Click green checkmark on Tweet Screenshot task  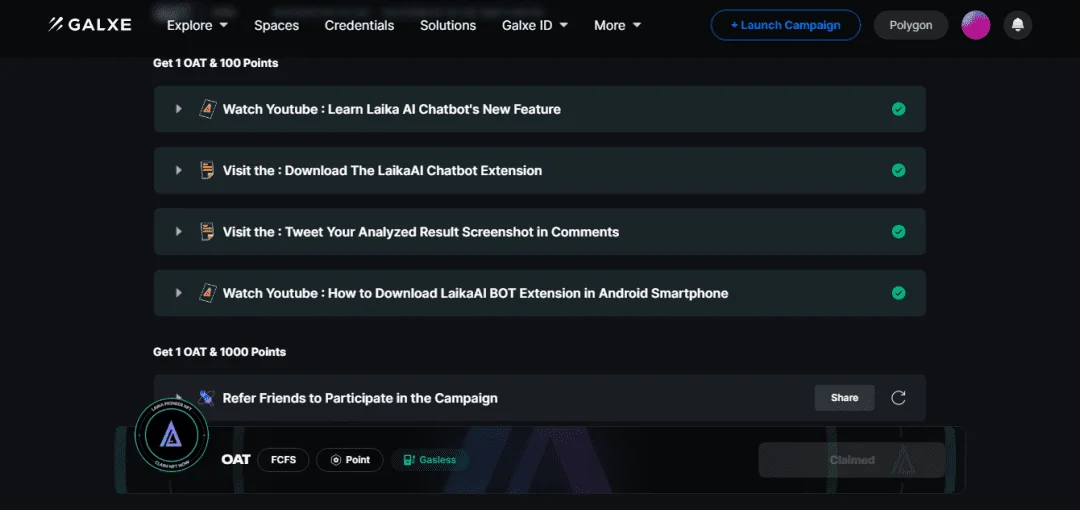(898, 232)
